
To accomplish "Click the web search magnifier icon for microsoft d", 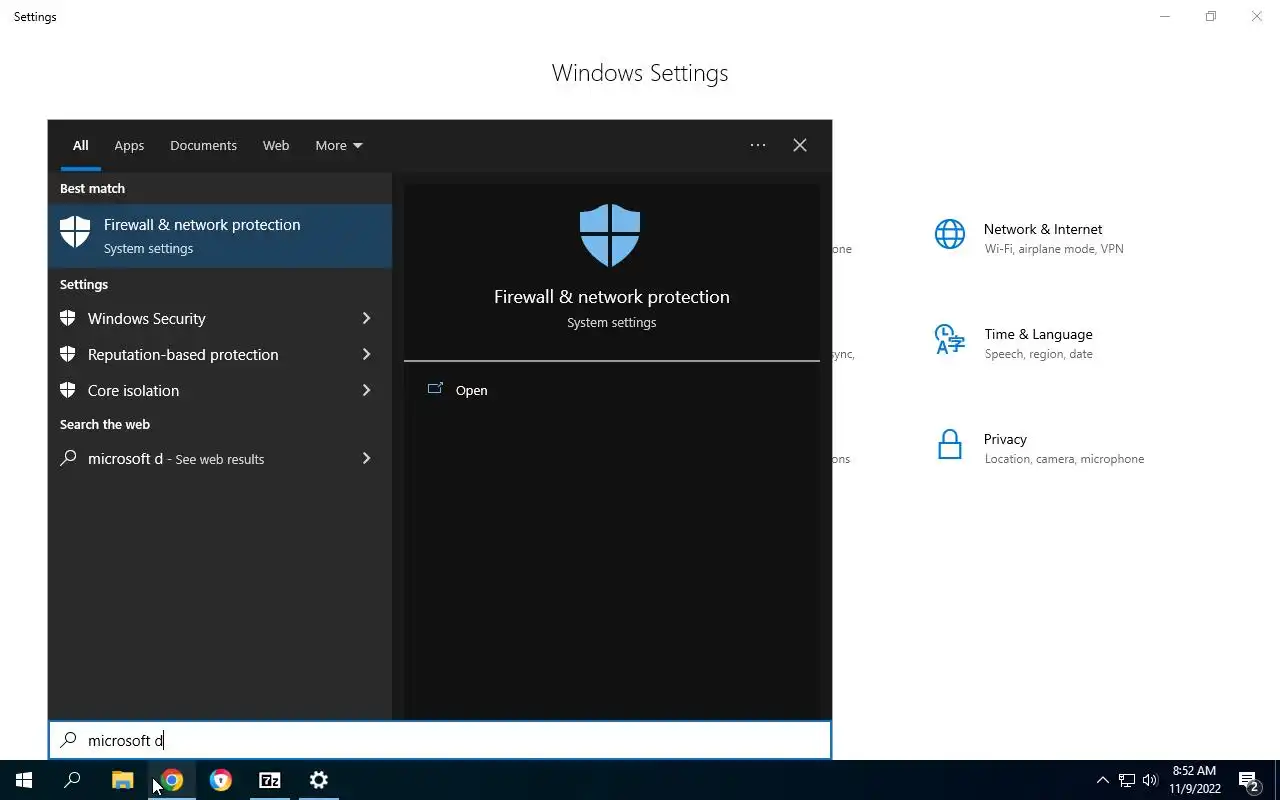I will (x=68, y=458).
